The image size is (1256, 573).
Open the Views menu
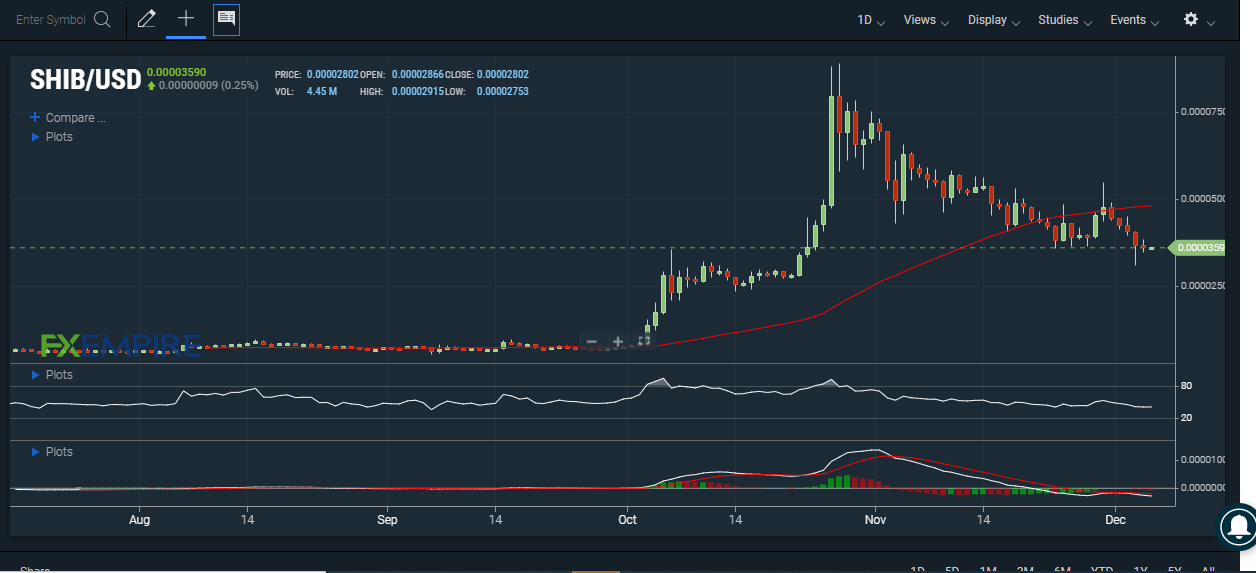click(x=925, y=20)
